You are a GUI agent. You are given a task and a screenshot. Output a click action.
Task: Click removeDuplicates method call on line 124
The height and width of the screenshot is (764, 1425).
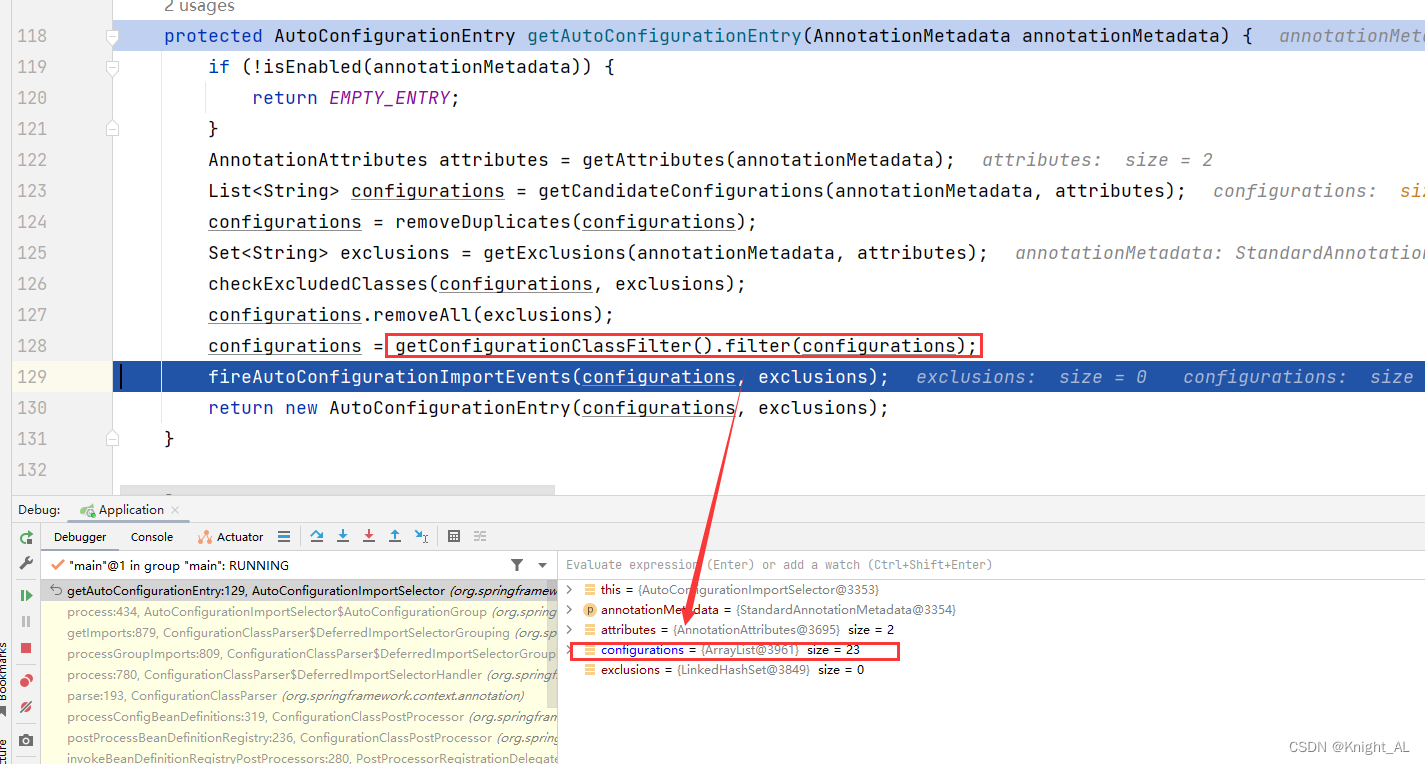click(482, 222)
